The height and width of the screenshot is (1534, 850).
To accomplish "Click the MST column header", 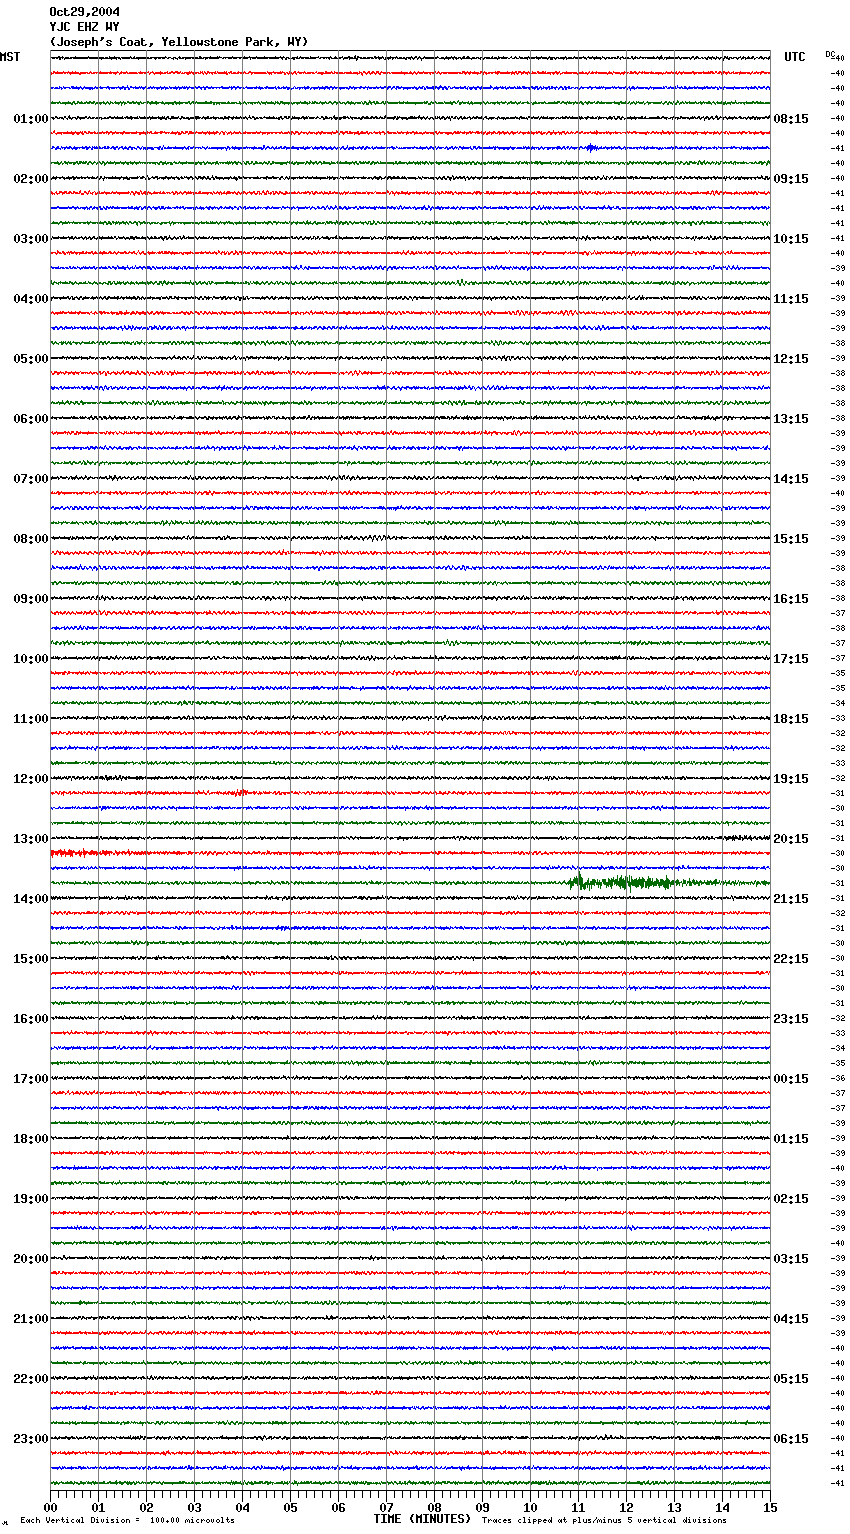I will (10, 57).
